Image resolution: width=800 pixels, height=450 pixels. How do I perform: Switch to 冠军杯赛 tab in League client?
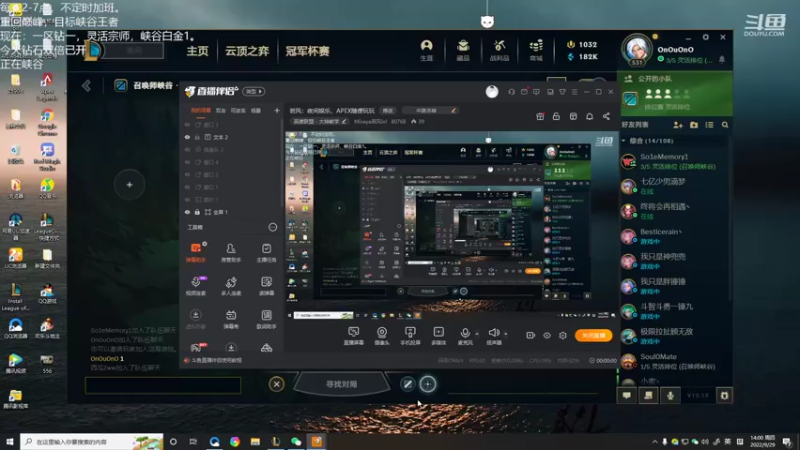[x=307, y=51]
